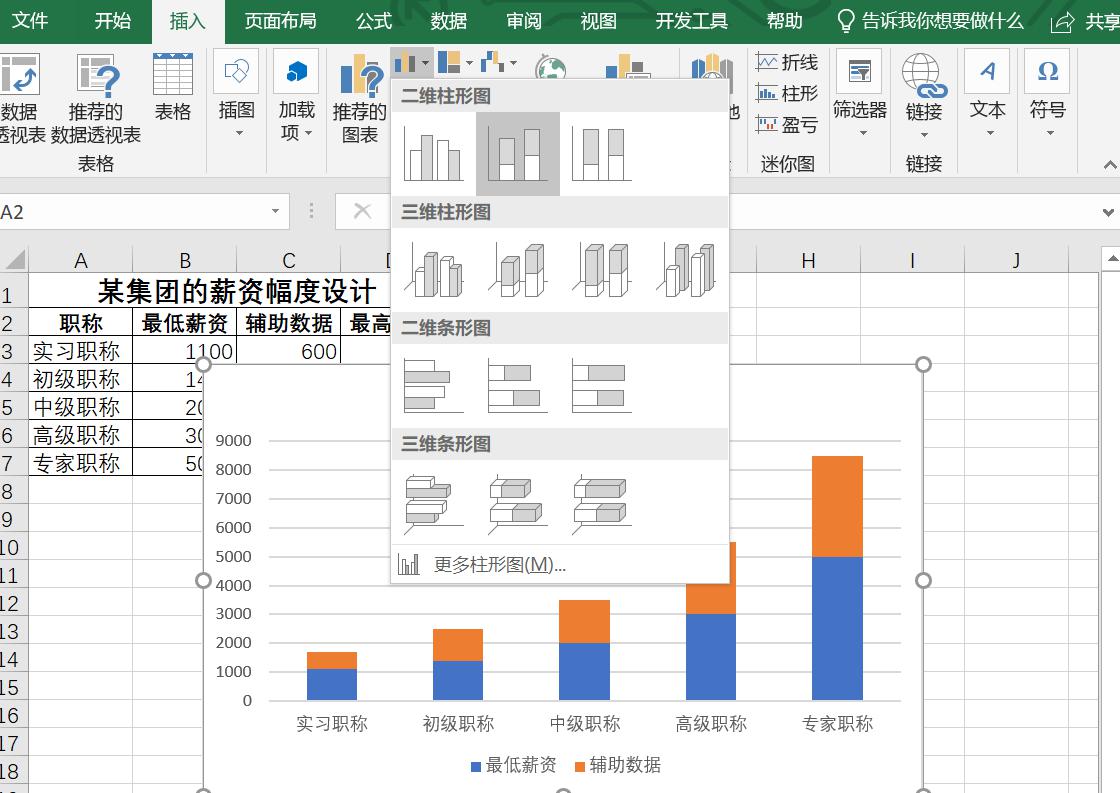Click the 最低薪资 legend entry
Image resolution: width=1120 pixels, height=793 pixels.
[514, 765]
